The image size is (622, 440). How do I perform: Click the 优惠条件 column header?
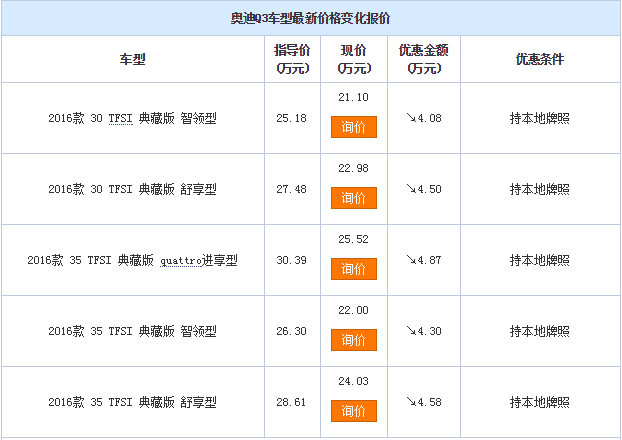[540, 59]
